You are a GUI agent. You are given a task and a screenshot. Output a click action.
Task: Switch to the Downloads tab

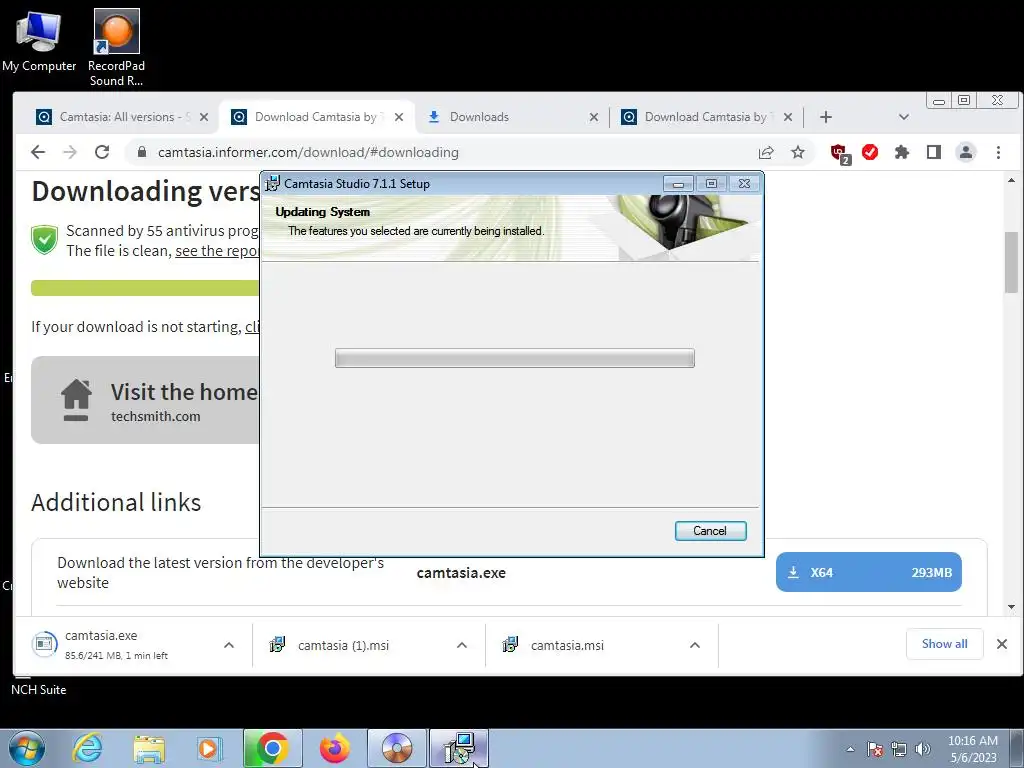coord(513,117)
